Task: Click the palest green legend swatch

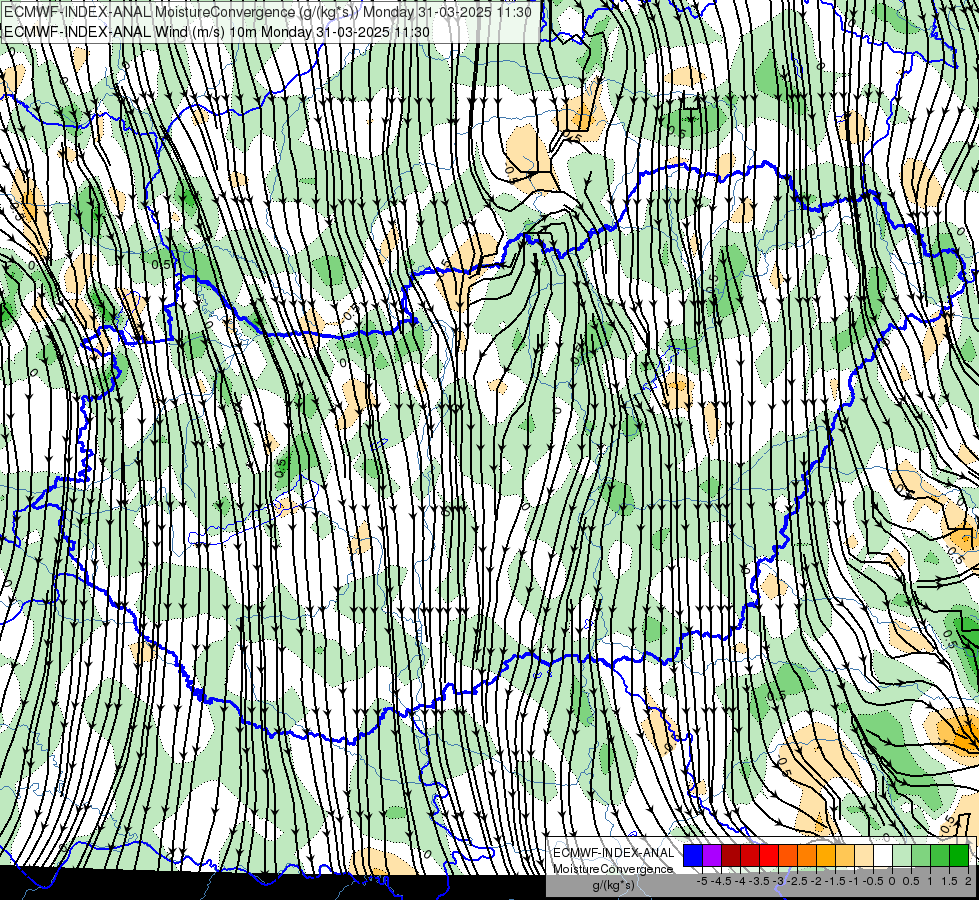Action: pos(902,855)
